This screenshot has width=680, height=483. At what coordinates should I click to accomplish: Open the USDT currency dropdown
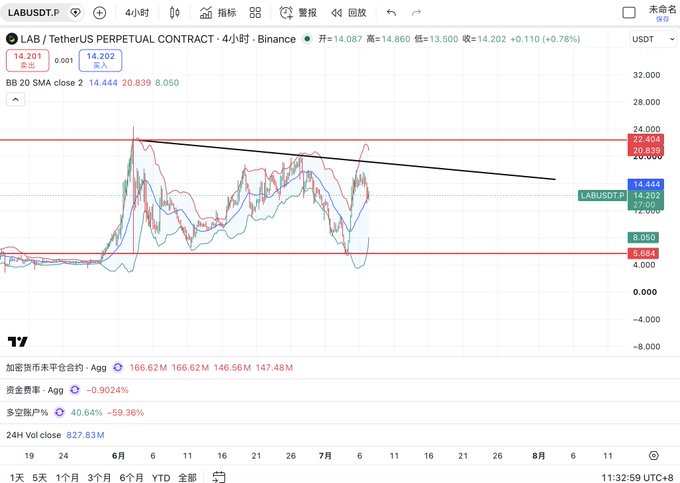(x=653, y=39)
